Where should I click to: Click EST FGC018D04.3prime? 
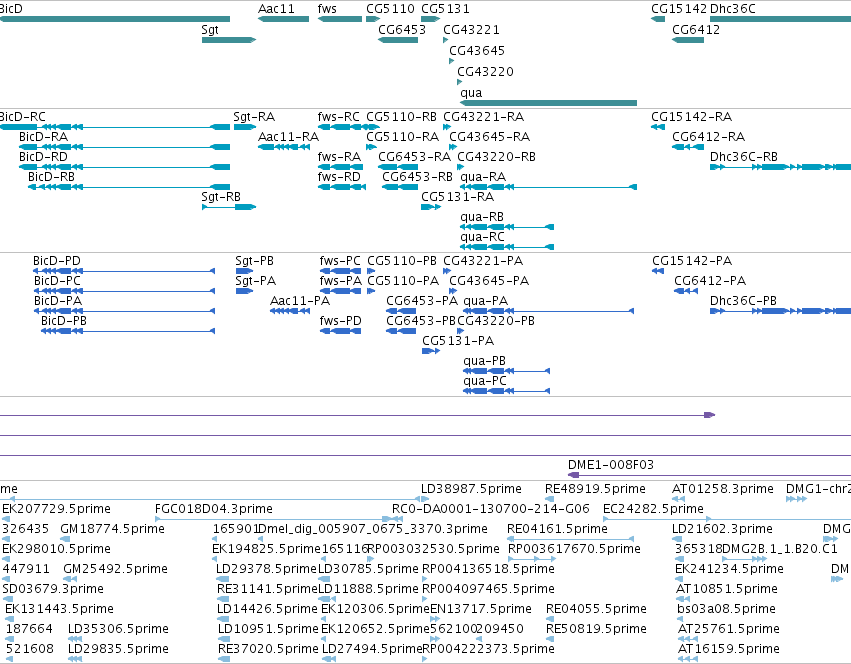coord(214,509)
